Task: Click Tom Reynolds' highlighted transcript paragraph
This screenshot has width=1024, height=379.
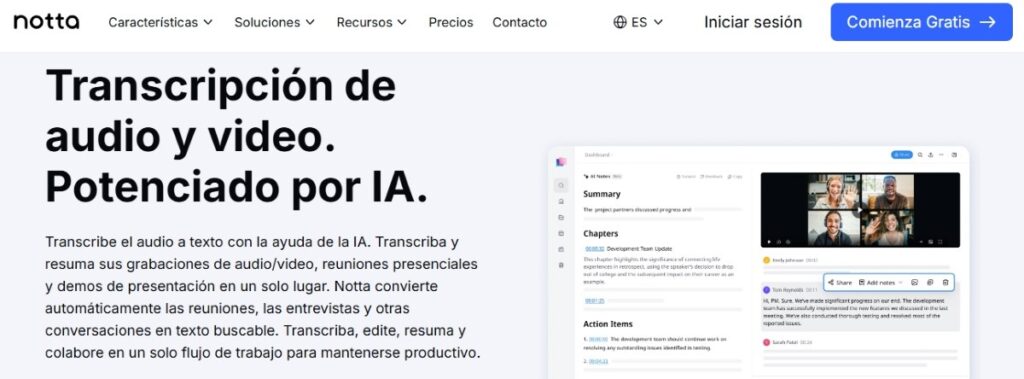Action: pos(856,312)
